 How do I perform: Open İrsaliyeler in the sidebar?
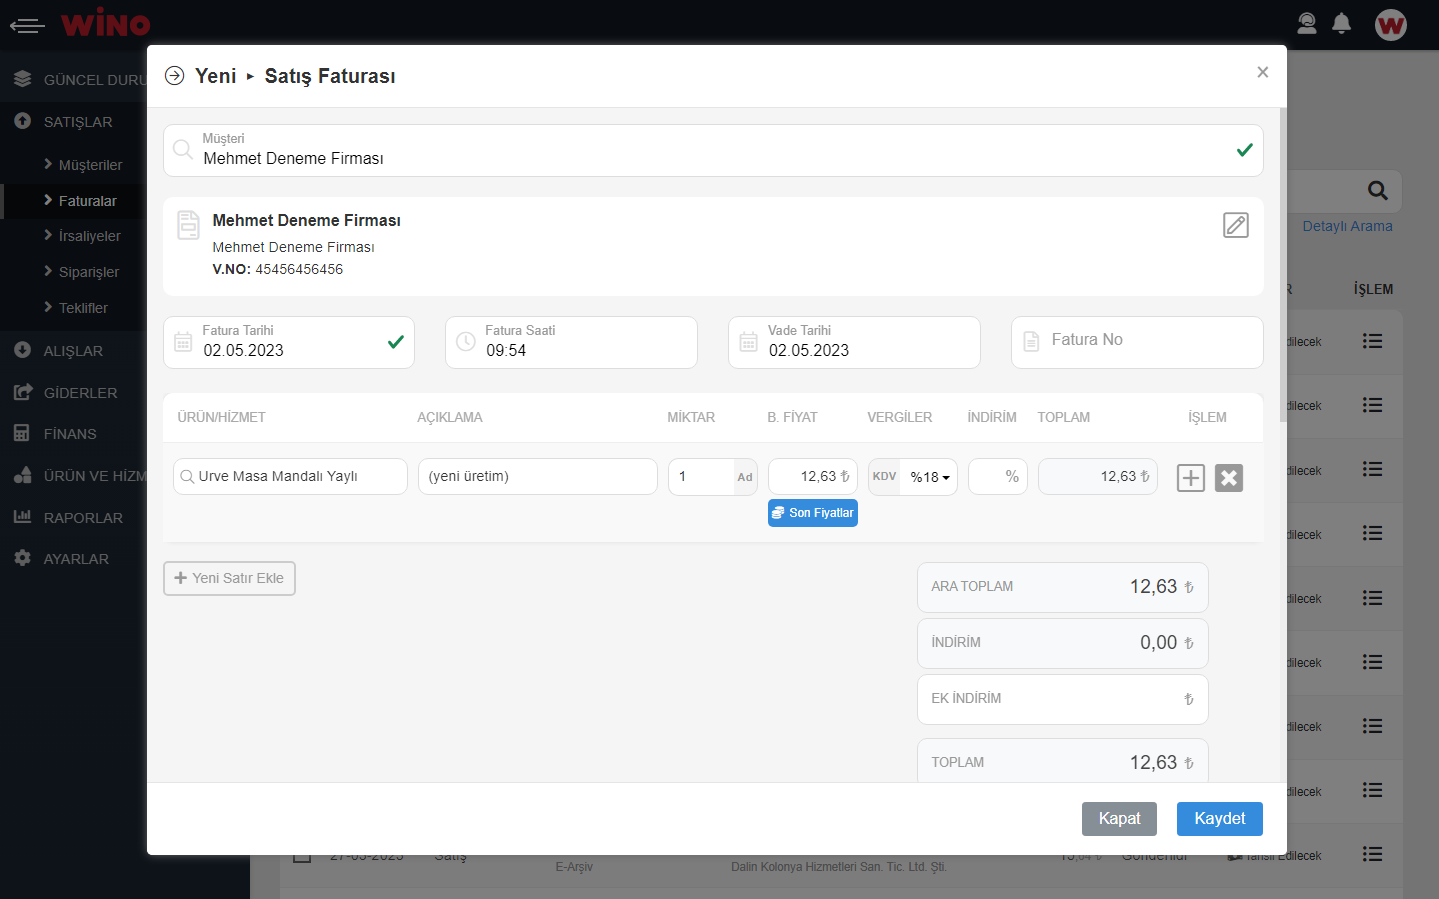[x=89, y=236]
